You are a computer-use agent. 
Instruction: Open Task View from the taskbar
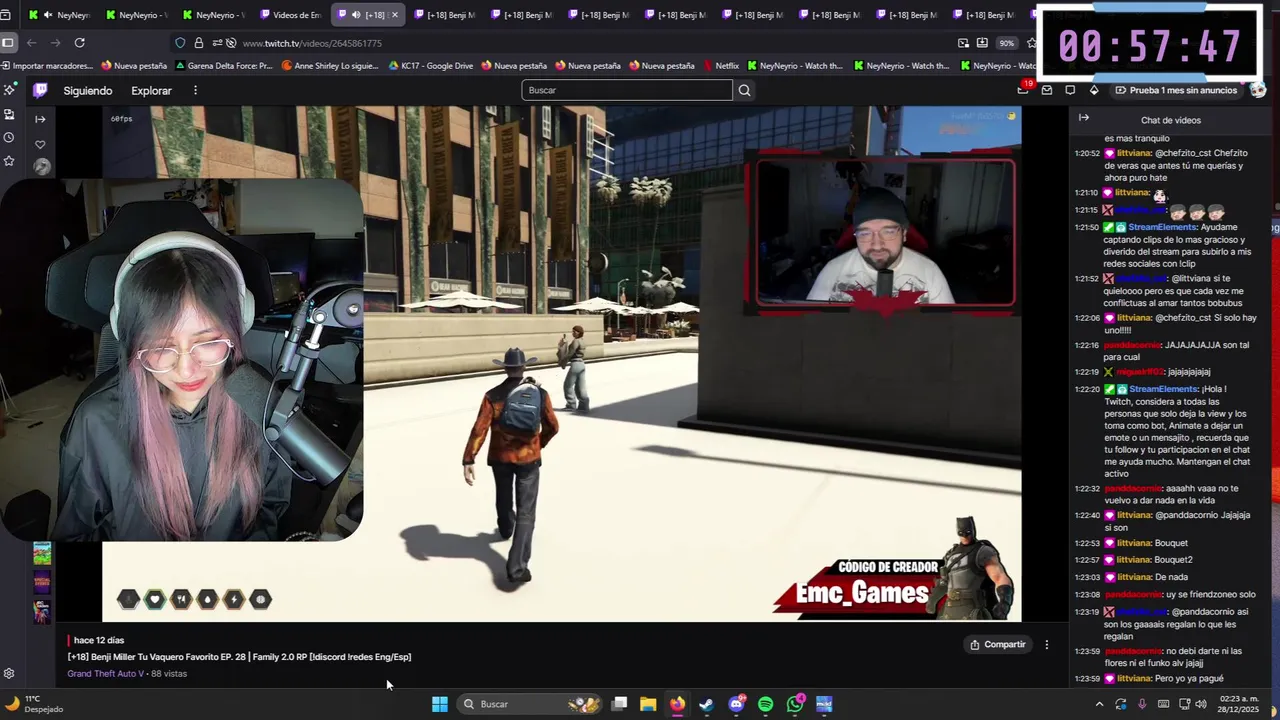619,704
